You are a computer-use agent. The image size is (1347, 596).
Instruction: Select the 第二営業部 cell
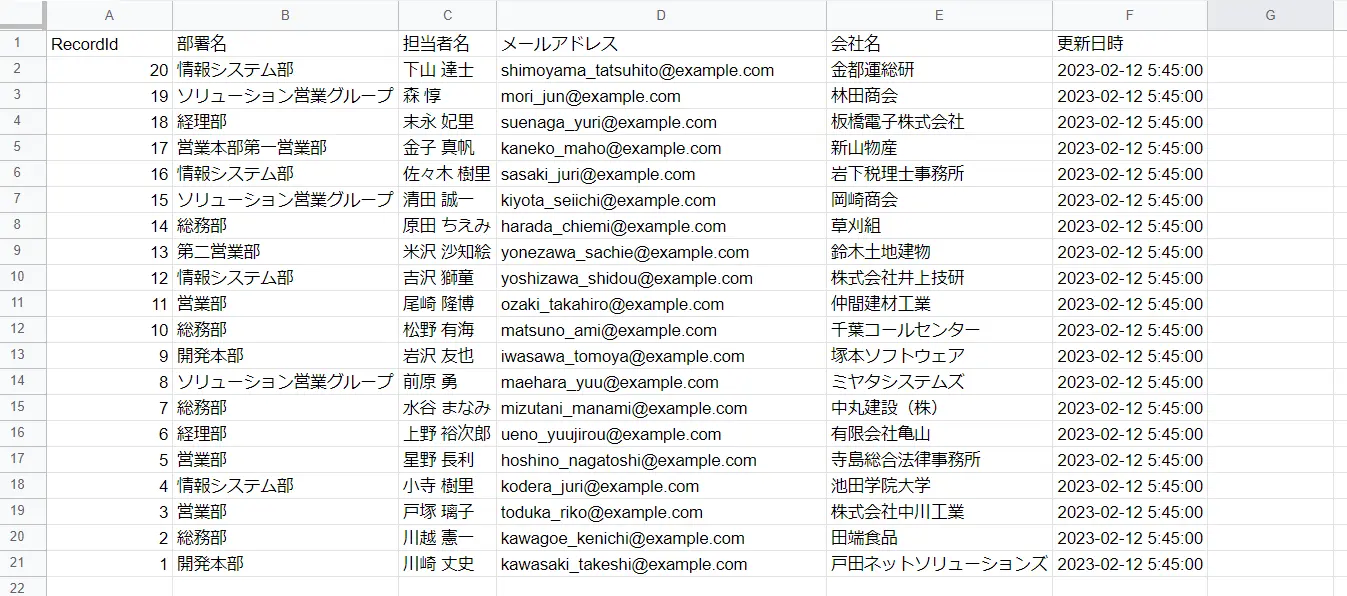click(x=285, y=252)
